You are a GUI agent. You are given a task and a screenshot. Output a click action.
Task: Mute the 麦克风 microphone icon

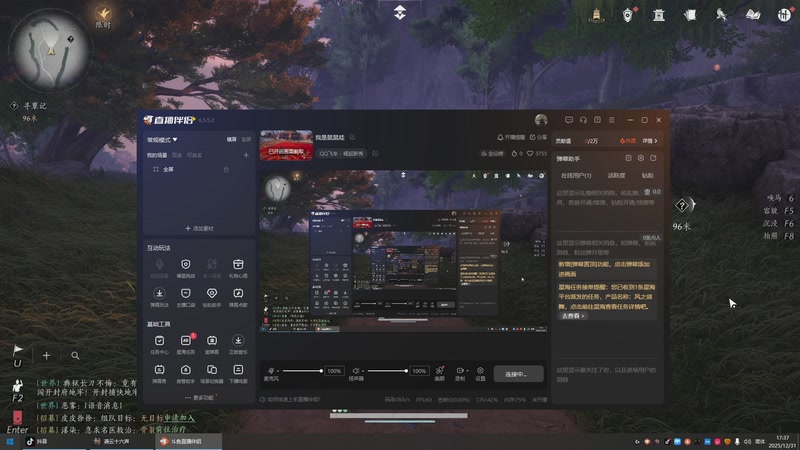tap(271, 370)
